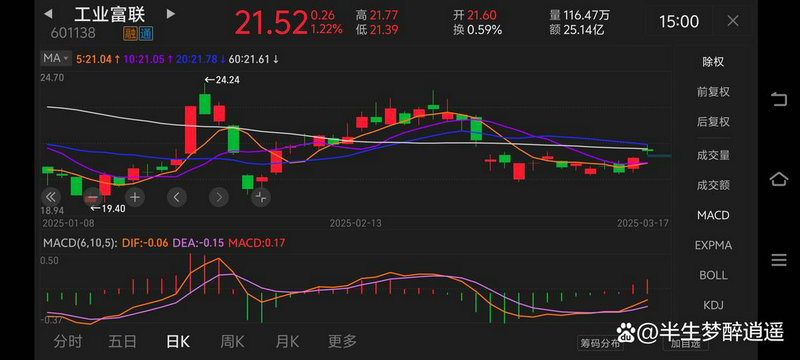Select MACD indicator in side panel
Screen dimensions: 800x360
point(713,215)
